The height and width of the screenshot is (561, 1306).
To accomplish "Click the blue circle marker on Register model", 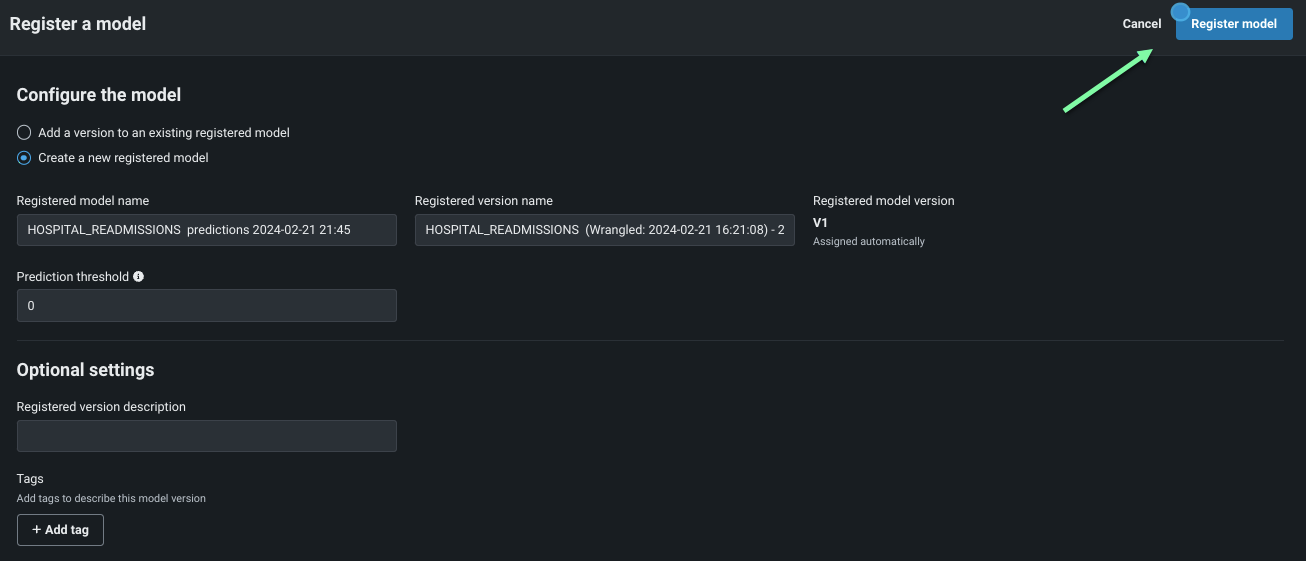I will [x=1180, y=13].
